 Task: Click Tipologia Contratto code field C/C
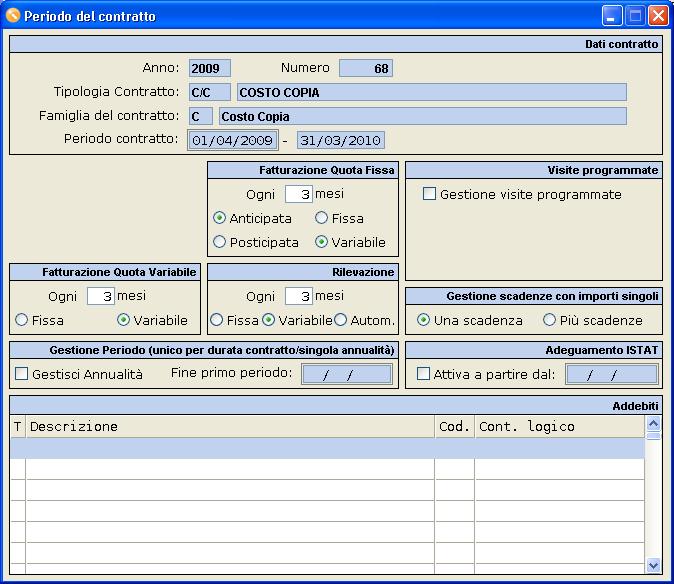coord(210,92)
